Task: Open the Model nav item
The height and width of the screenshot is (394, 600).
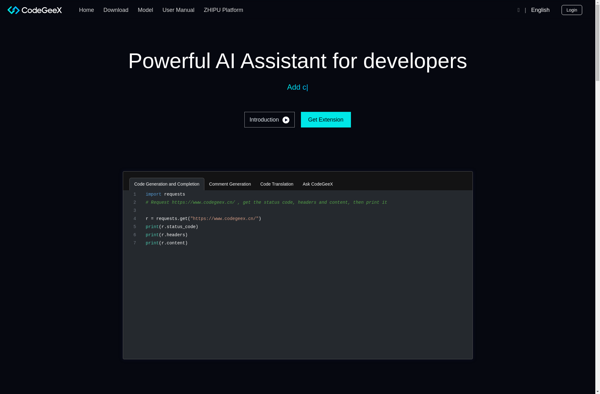Action: 145,10
